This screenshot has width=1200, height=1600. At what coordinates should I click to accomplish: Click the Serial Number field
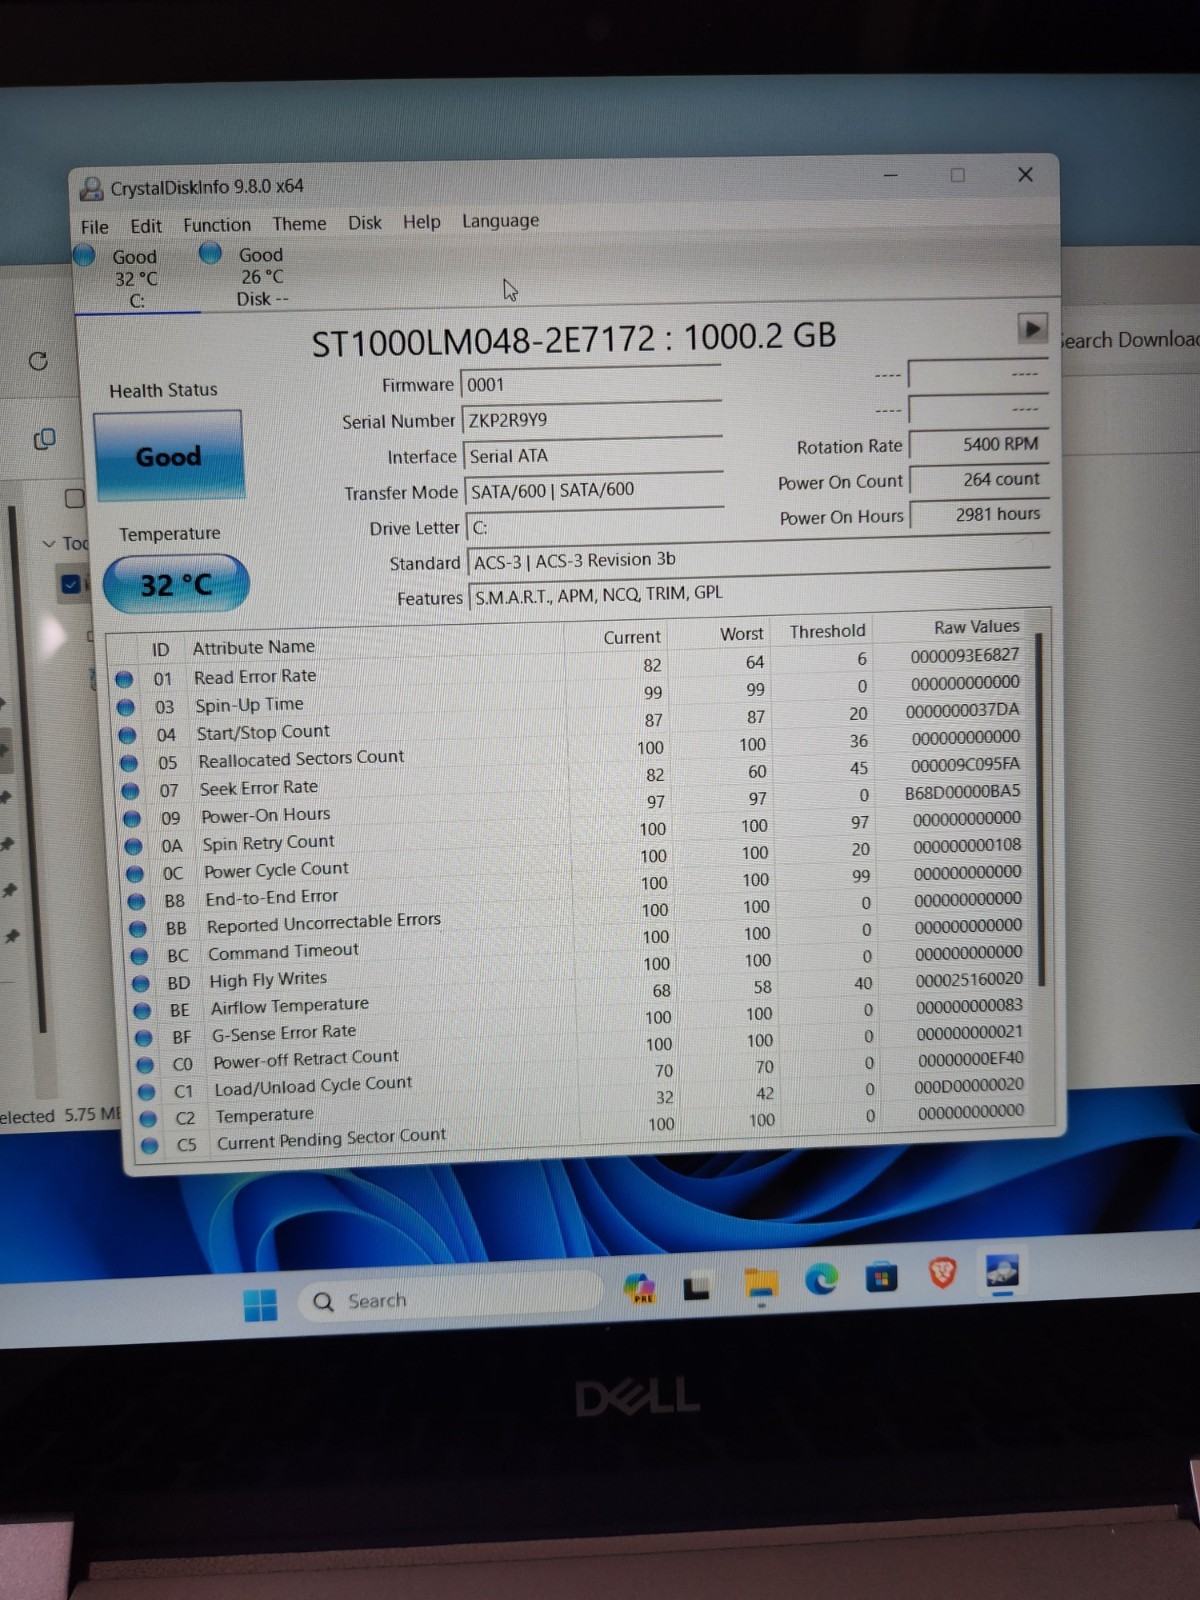[x=592, y=420]
